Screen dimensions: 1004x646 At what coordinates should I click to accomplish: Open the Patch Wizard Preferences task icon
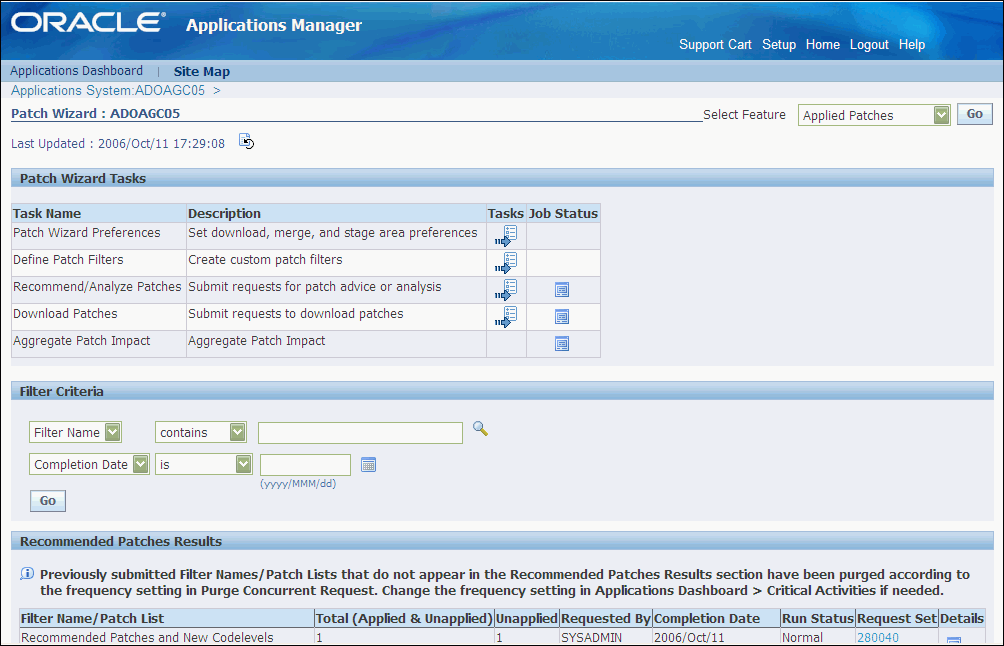[x=506, y=236]
